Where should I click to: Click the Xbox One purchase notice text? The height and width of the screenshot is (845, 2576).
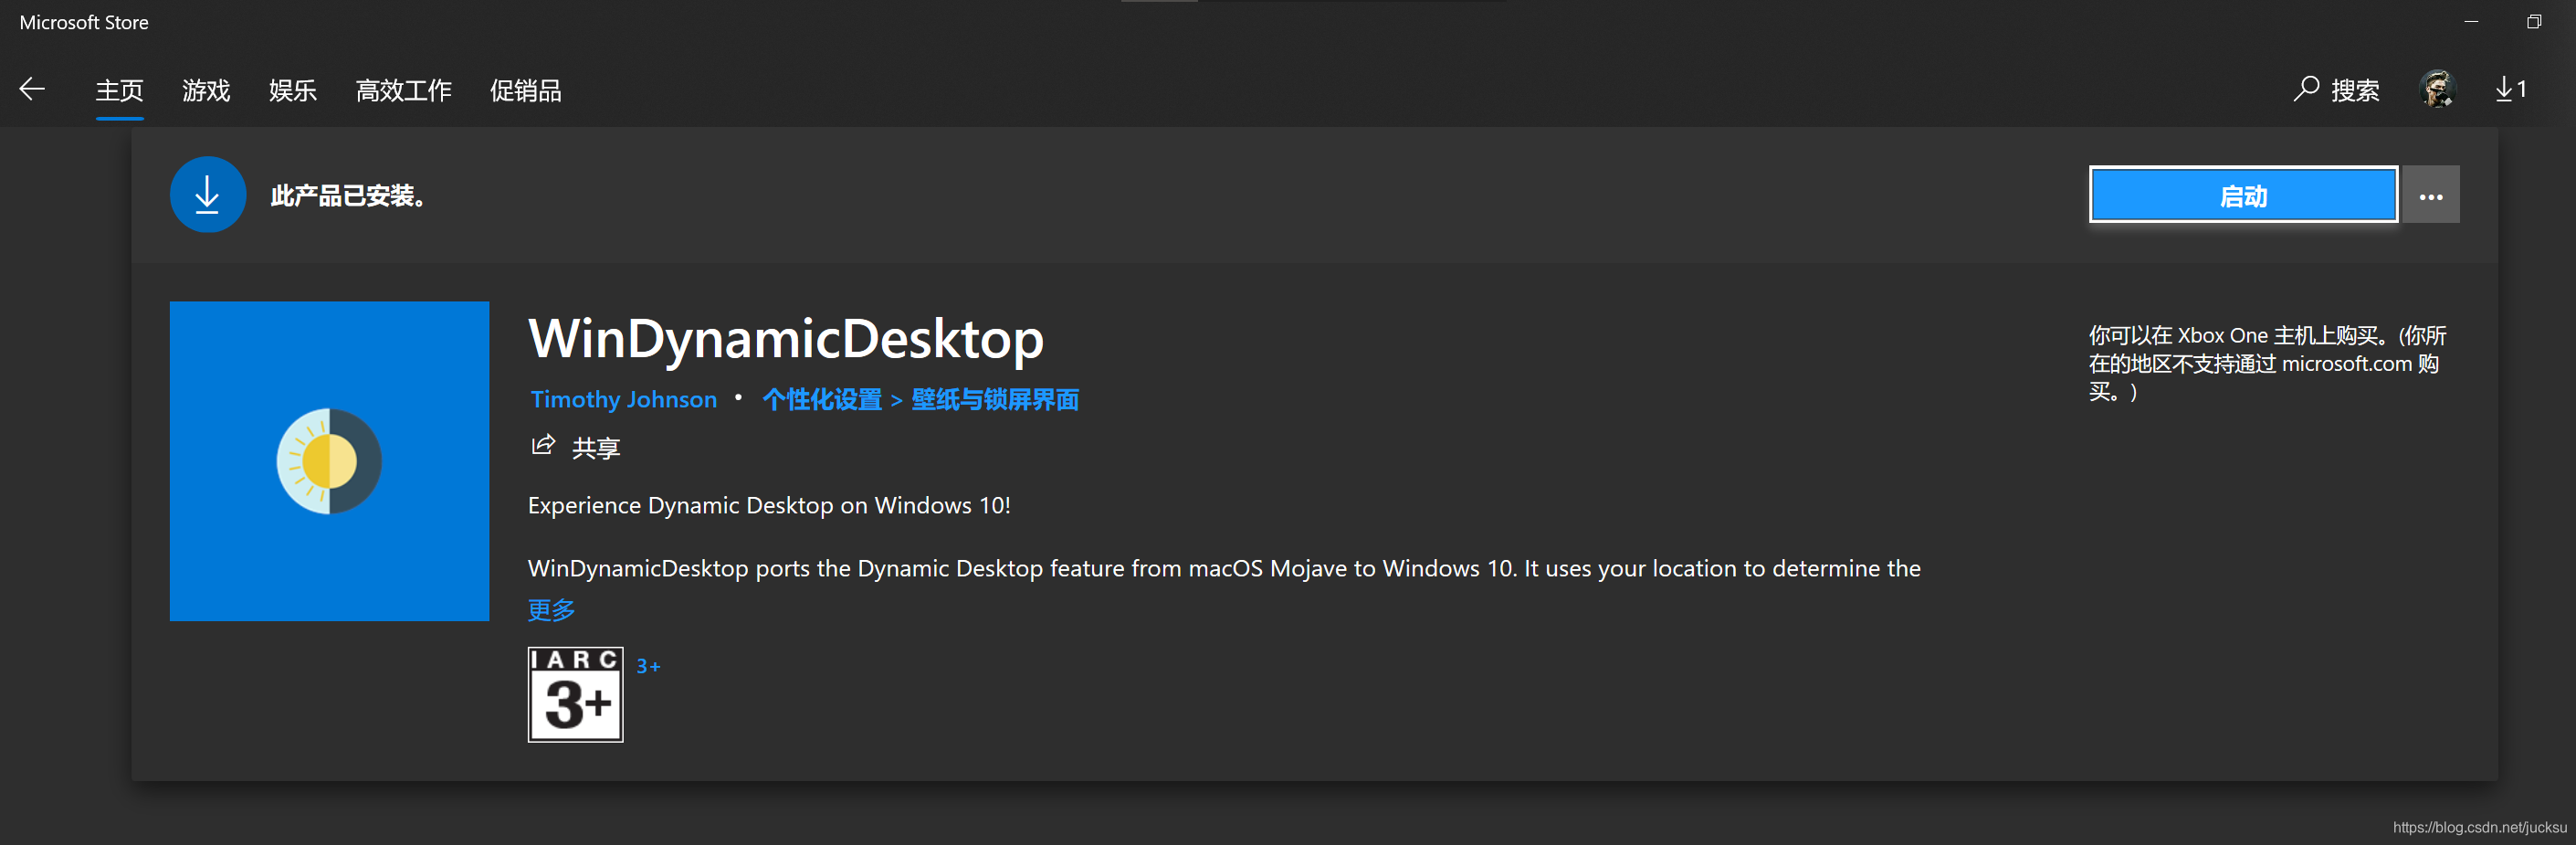(x=2267, y=363)
